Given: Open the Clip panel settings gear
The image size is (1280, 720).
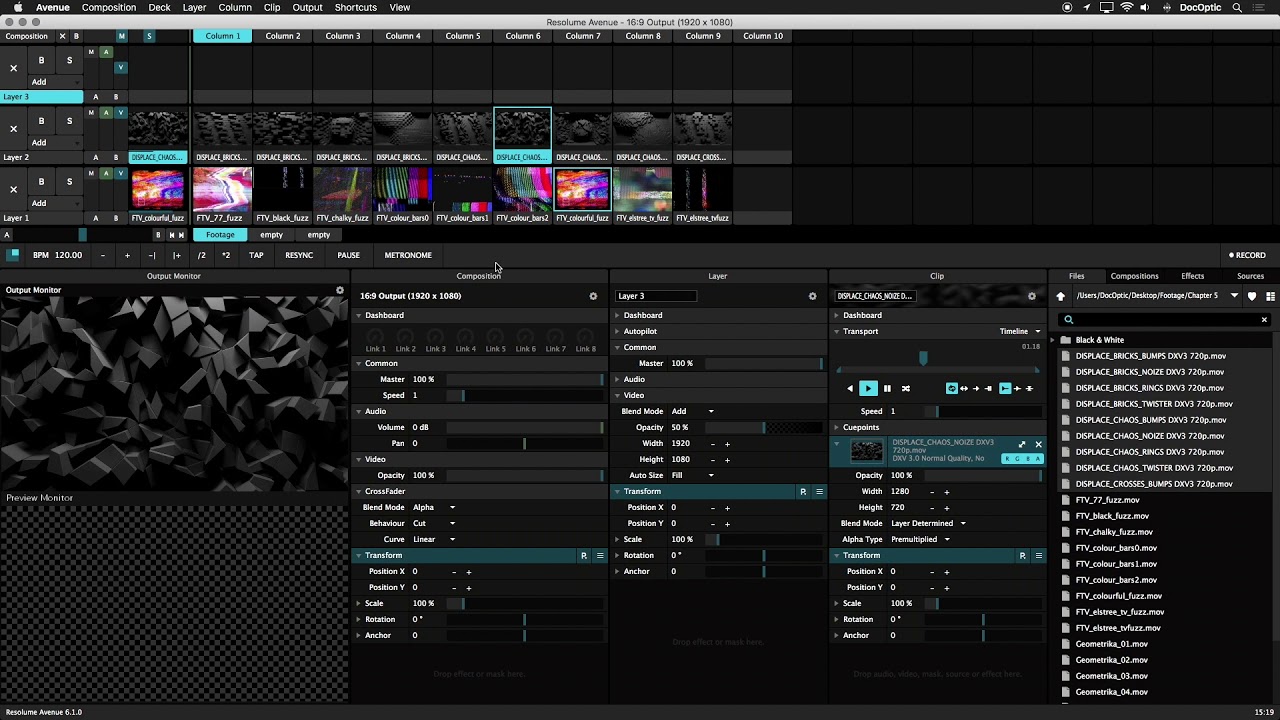Looking at the screenshot, I should click(1032, 296).
